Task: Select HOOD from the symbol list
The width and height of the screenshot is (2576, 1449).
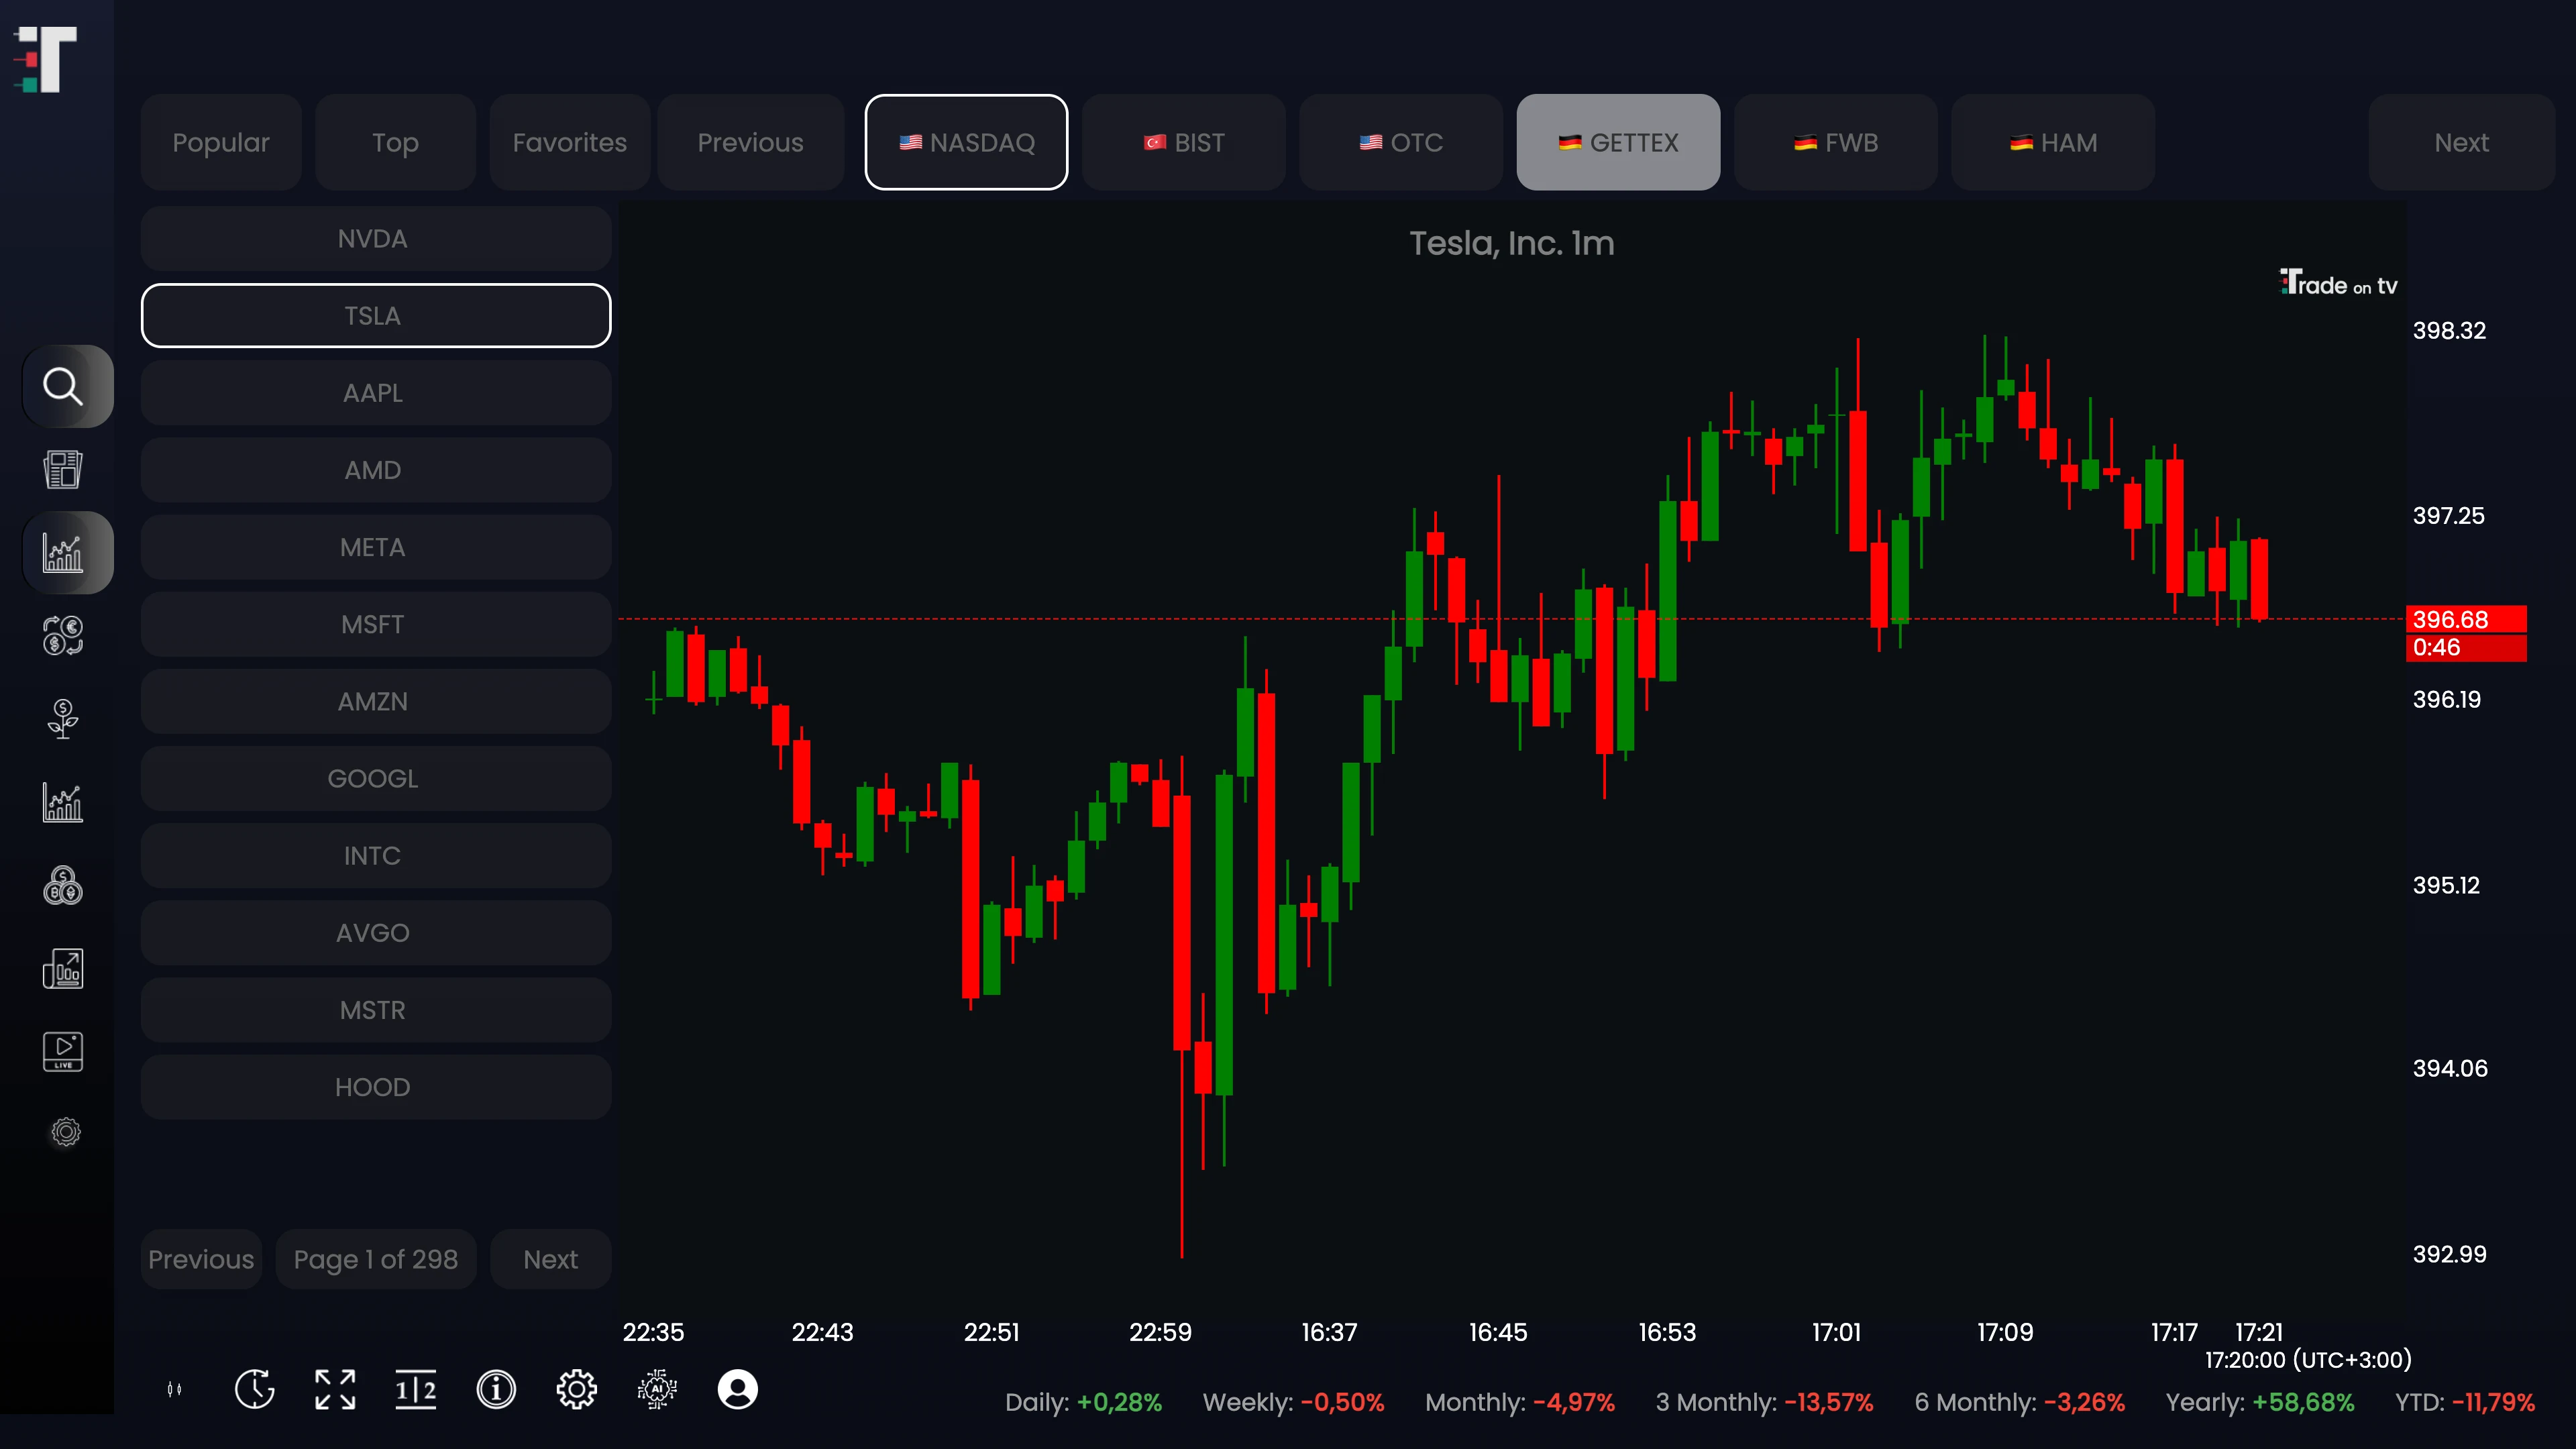Action: pyautogui.click(x=376, y=1087)
